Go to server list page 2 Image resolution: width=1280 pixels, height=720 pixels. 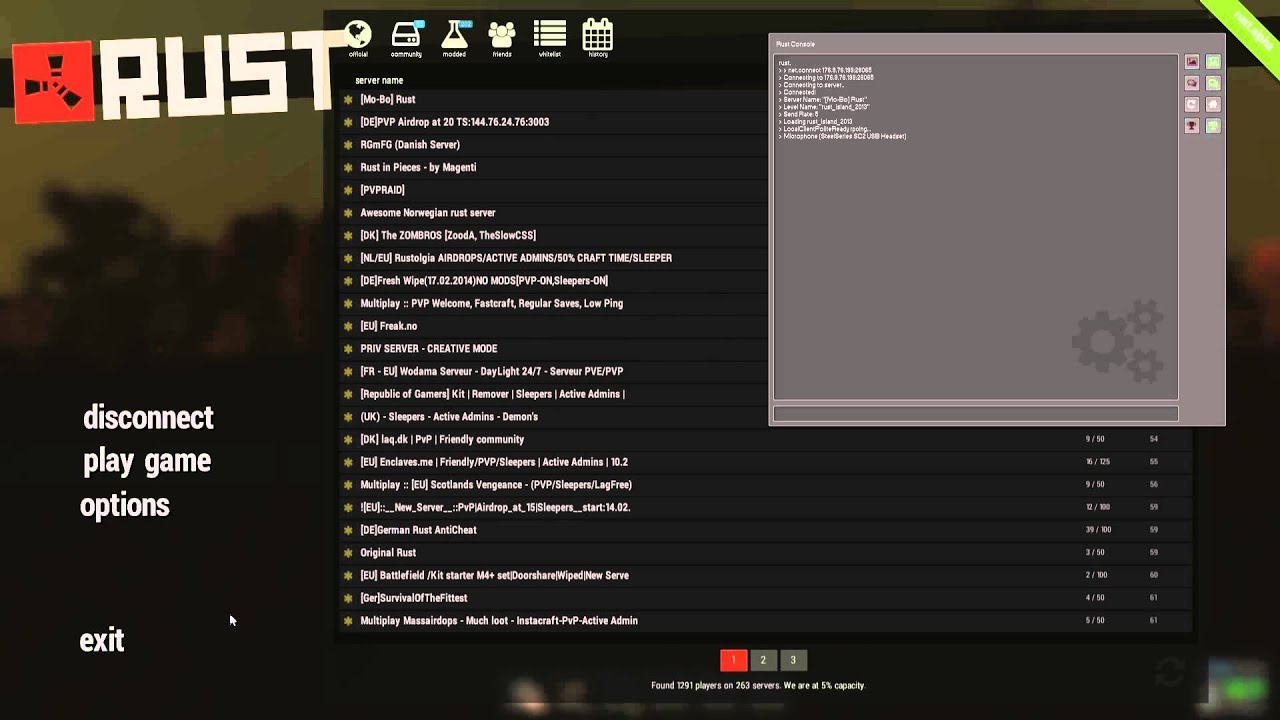pyautogui.click(x=763, y=660)
